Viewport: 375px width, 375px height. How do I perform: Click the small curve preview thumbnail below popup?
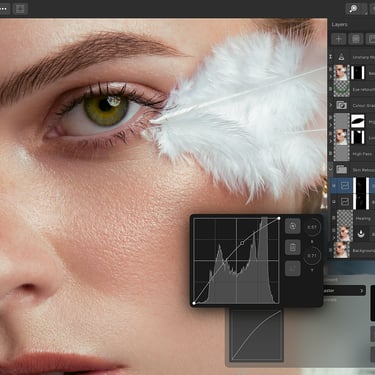[256, 335]
